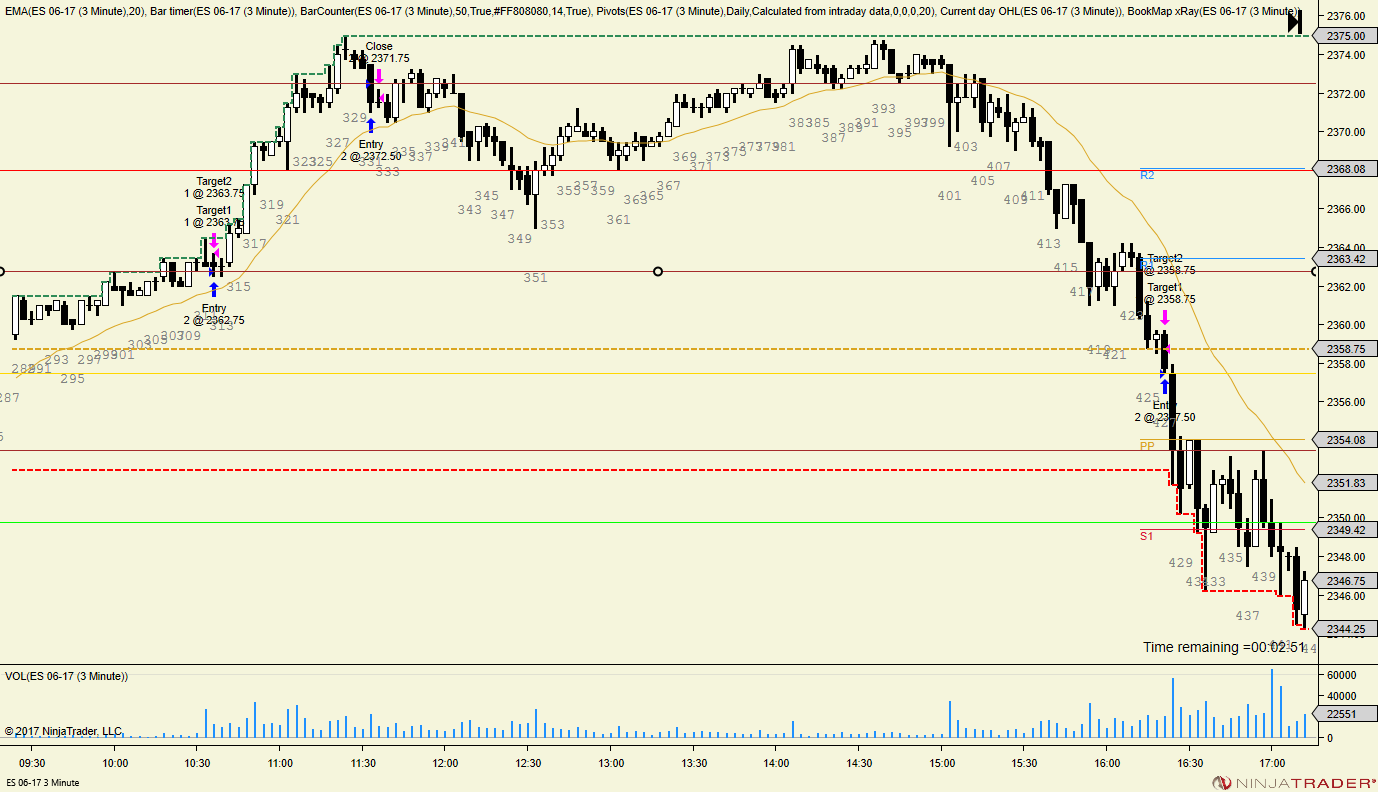
Task: Click the 2372.00 price axis label
Action: 1345,94
